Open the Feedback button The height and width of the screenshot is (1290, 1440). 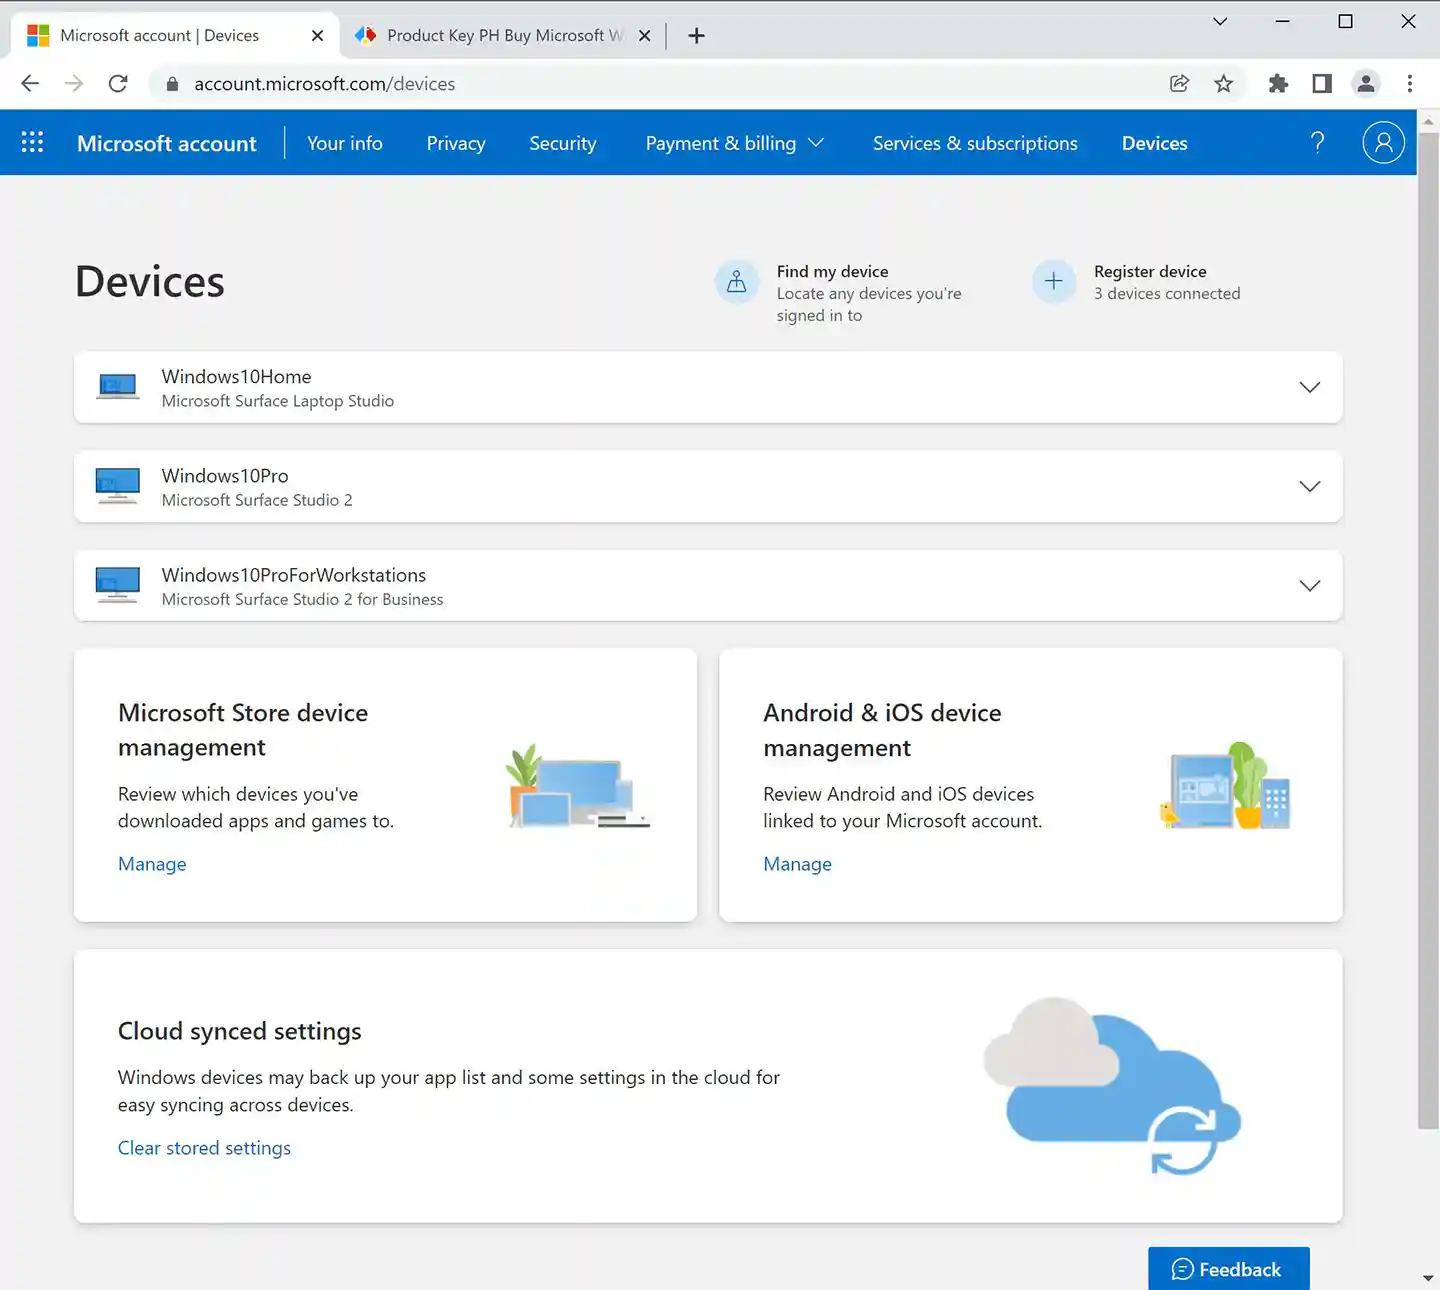pyautogui.click(x=1228, y=1268)
